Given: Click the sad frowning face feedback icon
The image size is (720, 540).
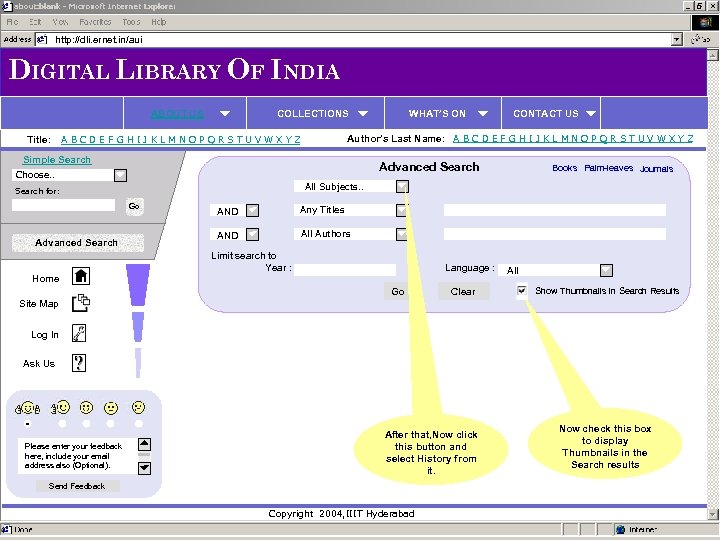Looking at the screenshot, I should (x=138, y=407).
